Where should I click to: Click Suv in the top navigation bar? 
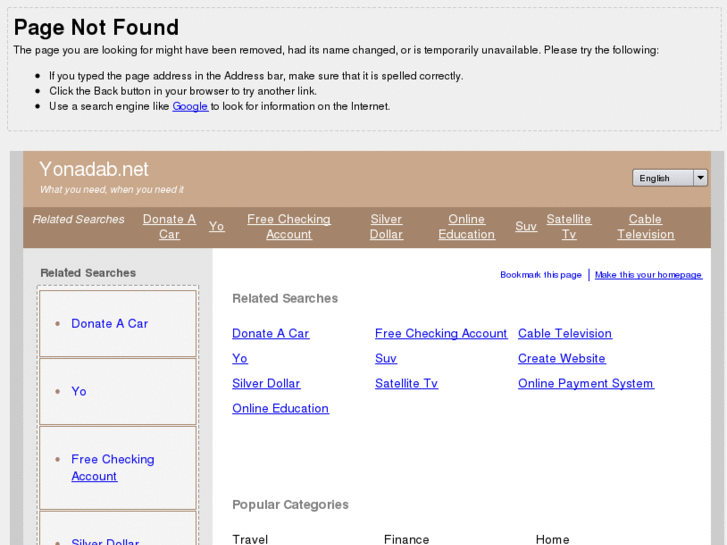click(526, 226)
